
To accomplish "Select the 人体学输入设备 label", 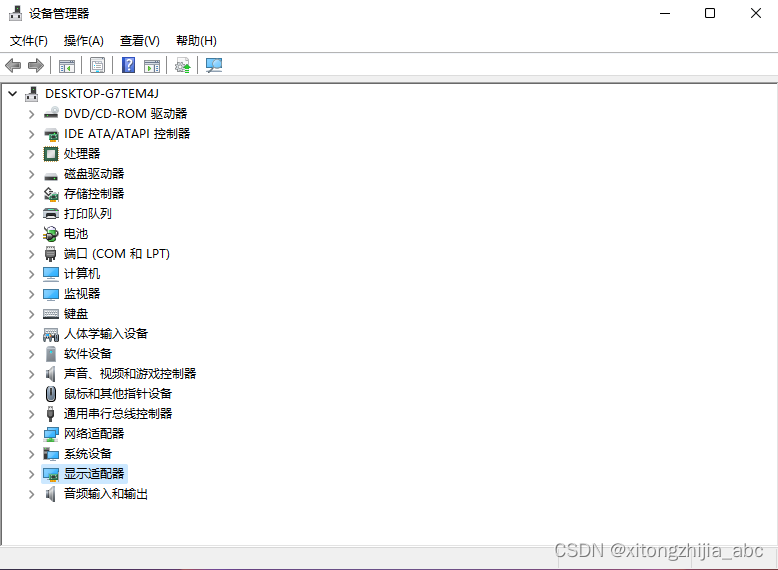I will (x=106, y=334).
